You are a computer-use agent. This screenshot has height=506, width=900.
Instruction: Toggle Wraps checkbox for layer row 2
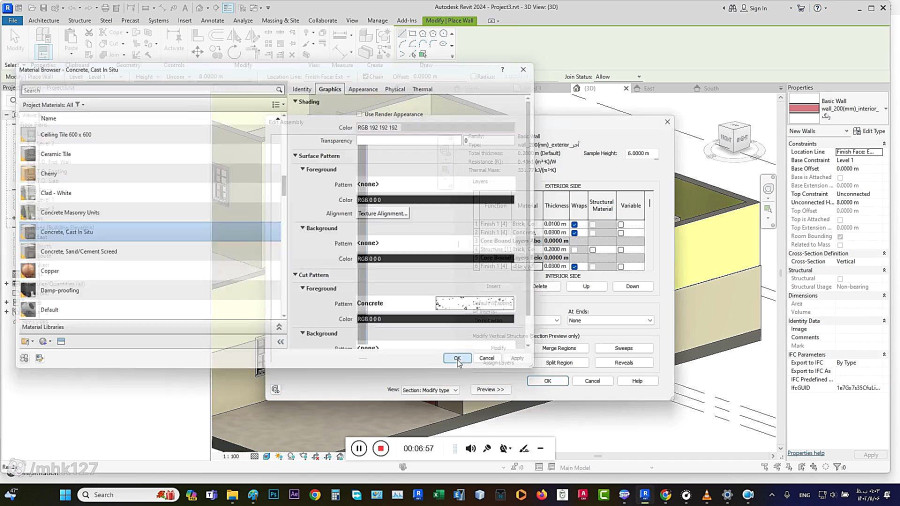point(575,232)
